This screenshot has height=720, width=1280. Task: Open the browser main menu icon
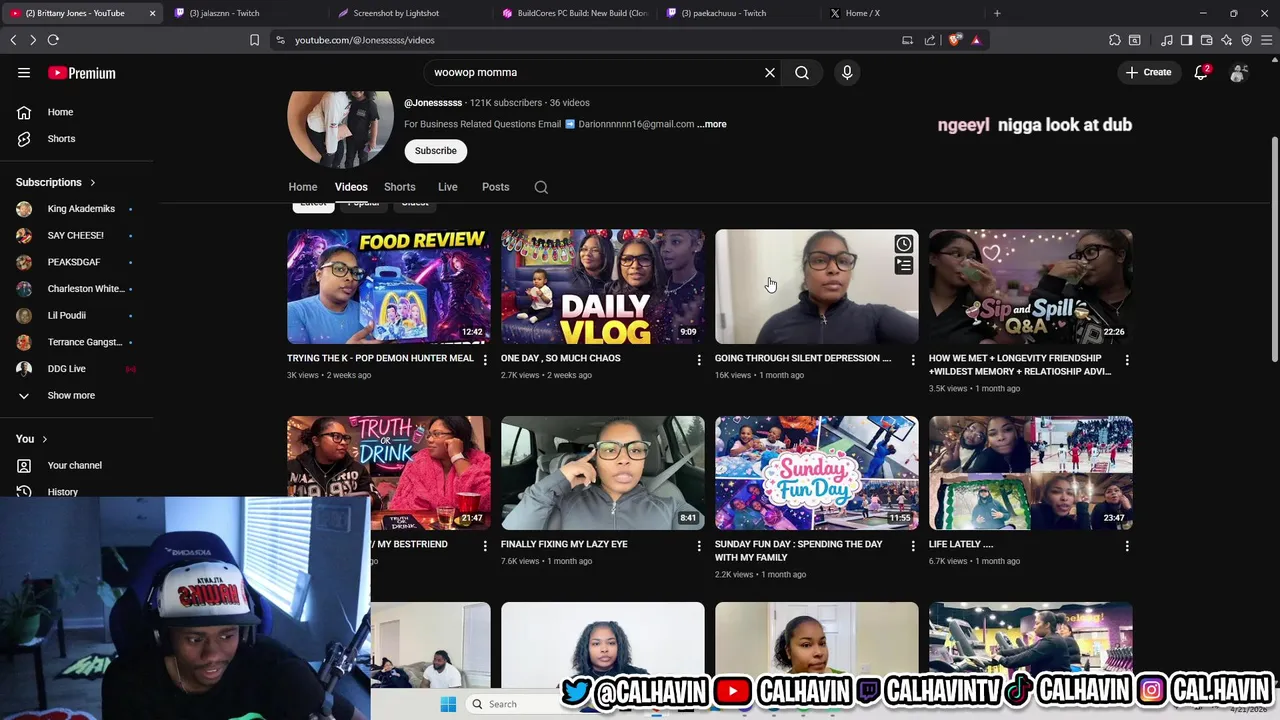tap(1266, 40)
